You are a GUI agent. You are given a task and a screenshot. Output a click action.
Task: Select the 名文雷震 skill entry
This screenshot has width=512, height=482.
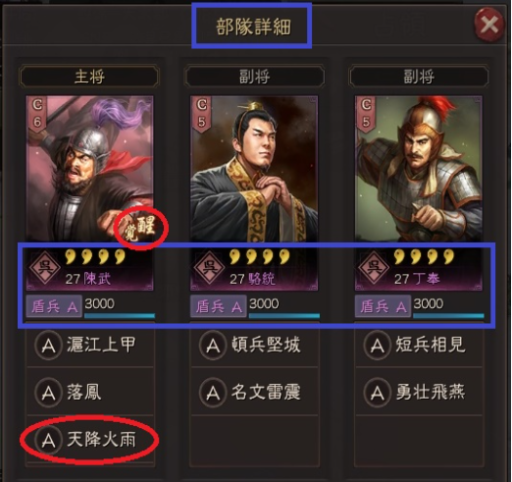(x=254, y=392)
